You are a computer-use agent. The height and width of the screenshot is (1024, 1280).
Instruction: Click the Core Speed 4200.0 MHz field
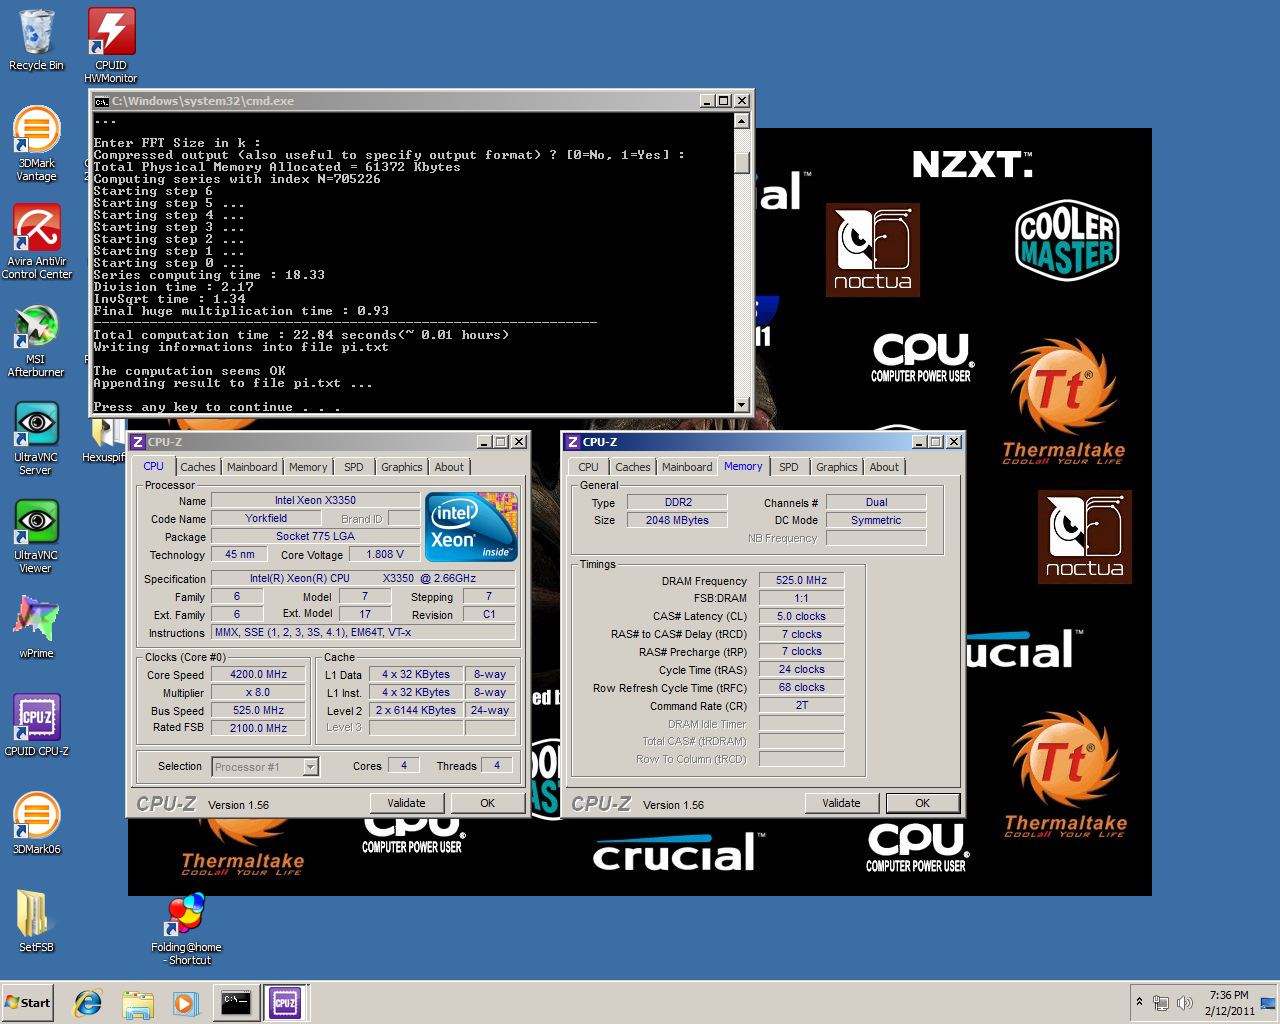pos(259,674)
